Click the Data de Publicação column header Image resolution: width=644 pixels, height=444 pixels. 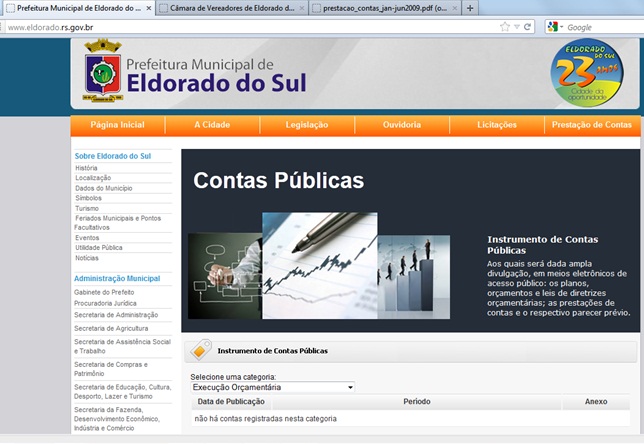pyautogui.click(x=231, y=402)
